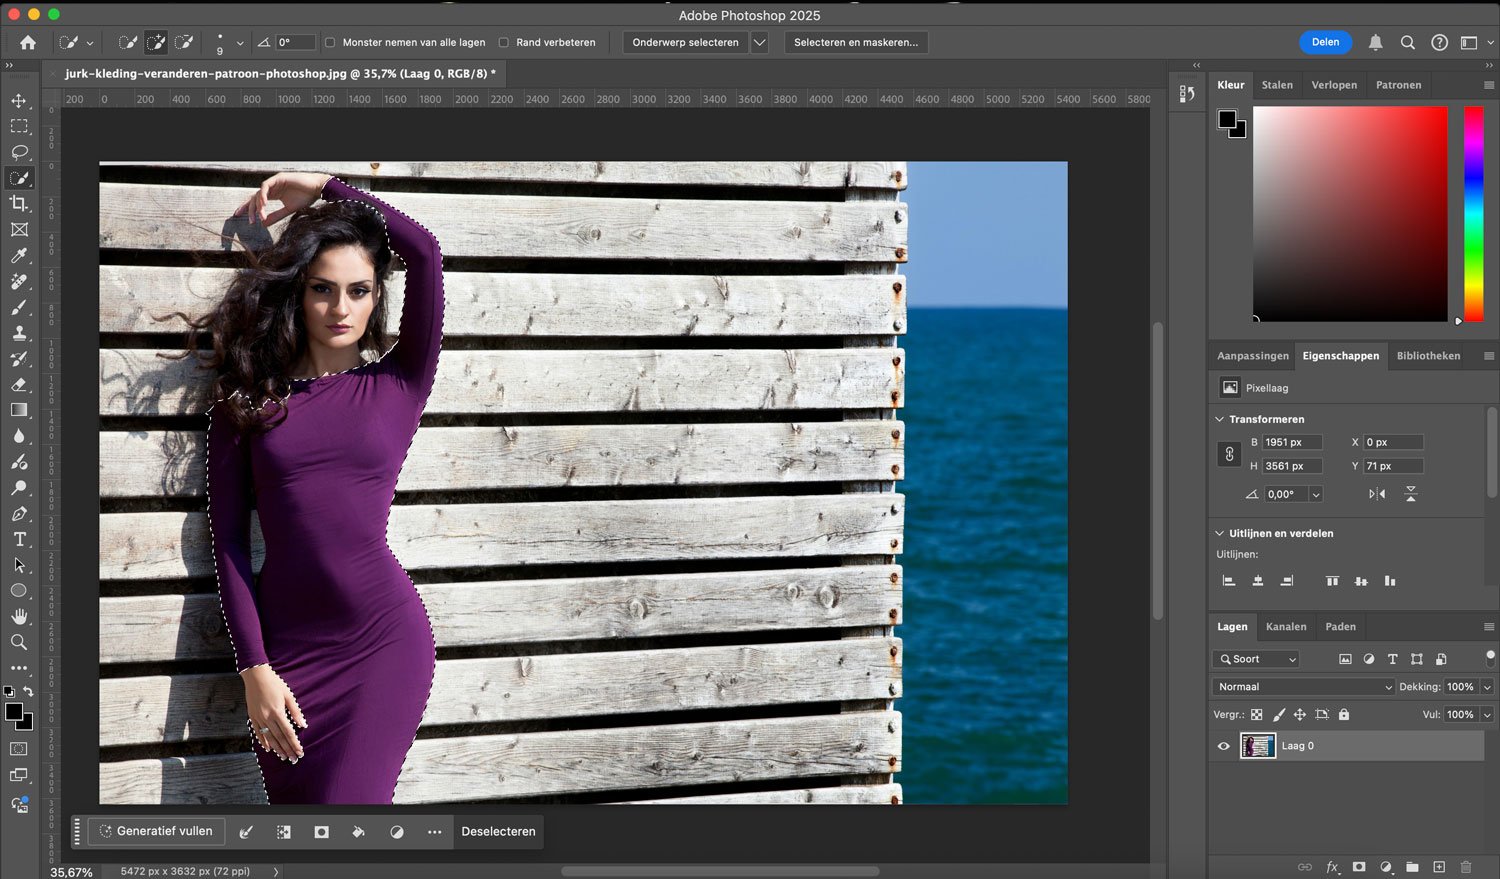The image size is (1500, 879).
Task: Click 'Generatief vullen' in contextual bar
Action: click(156, 831)
